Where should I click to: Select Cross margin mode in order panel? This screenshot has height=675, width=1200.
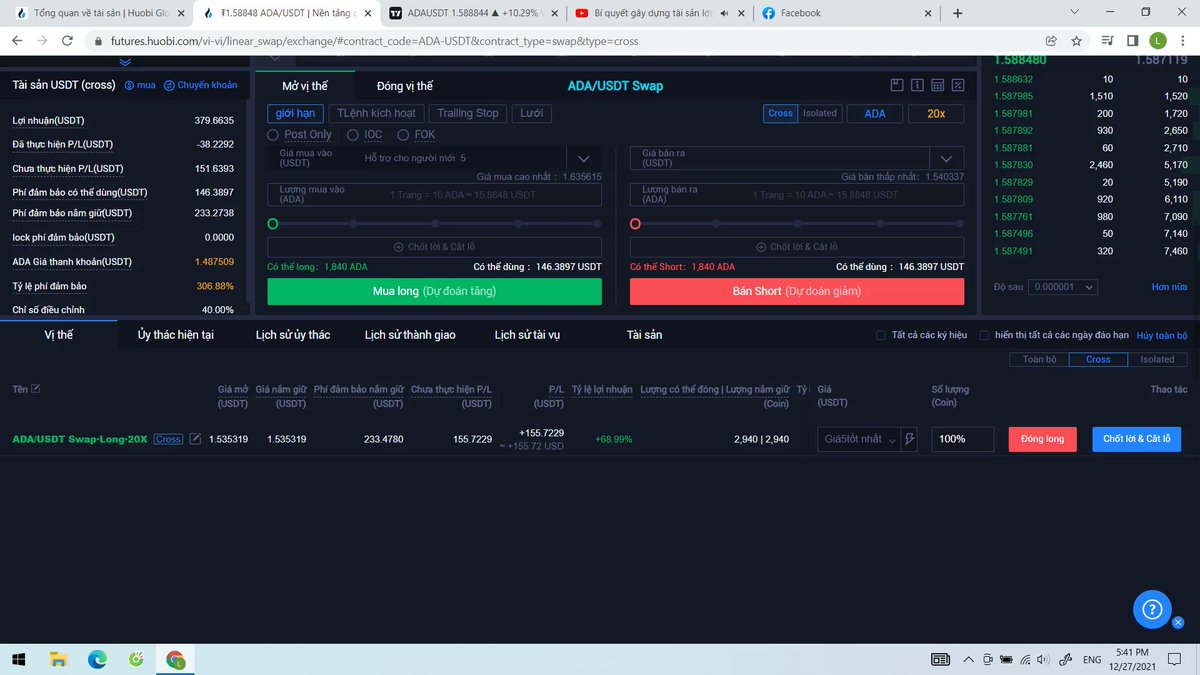pos(780,113)
